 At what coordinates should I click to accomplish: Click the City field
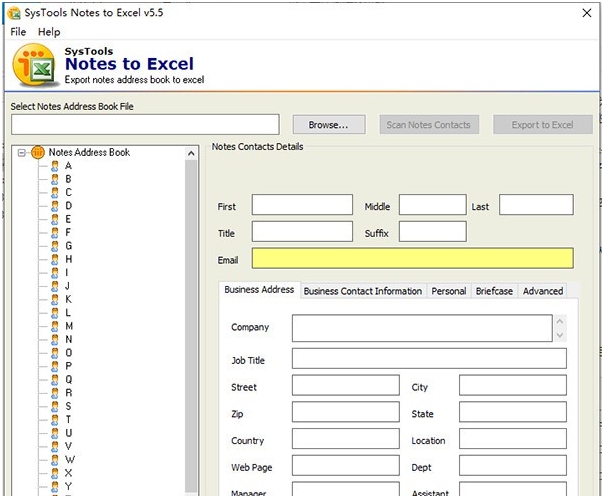point(513,385)
